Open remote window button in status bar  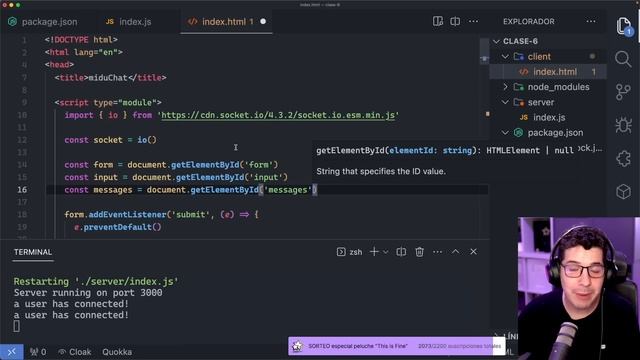tap(11, 352)
